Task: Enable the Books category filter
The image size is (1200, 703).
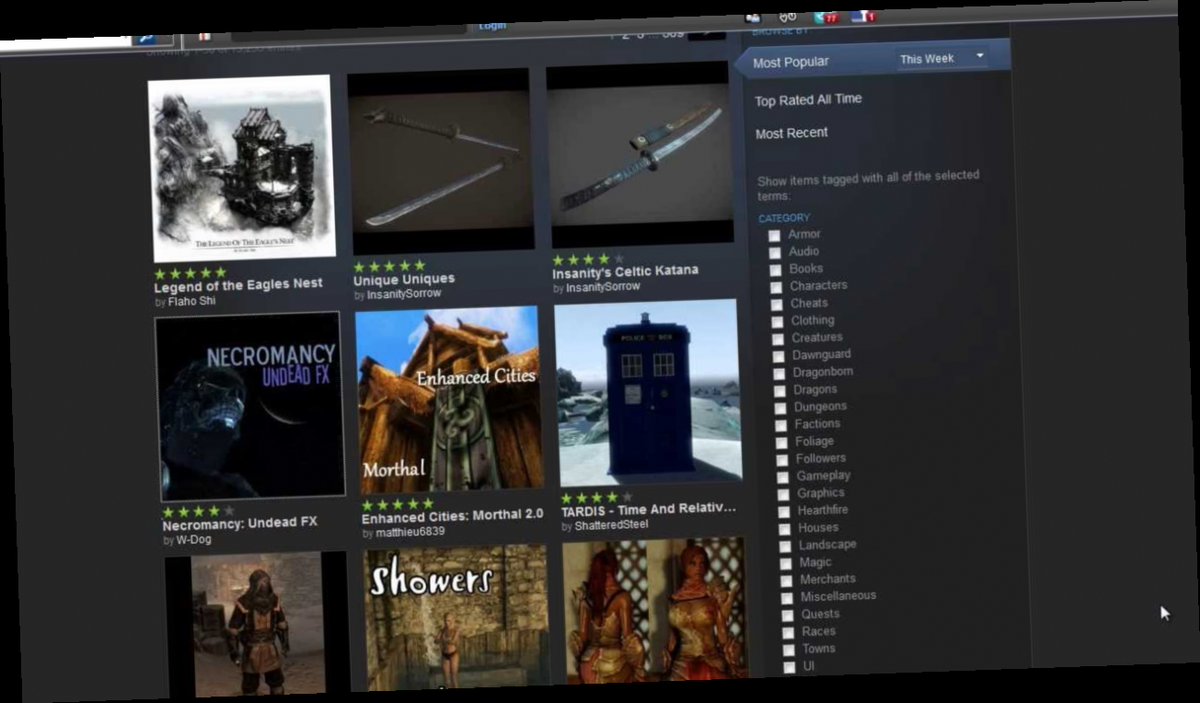Action: (775, 269)
